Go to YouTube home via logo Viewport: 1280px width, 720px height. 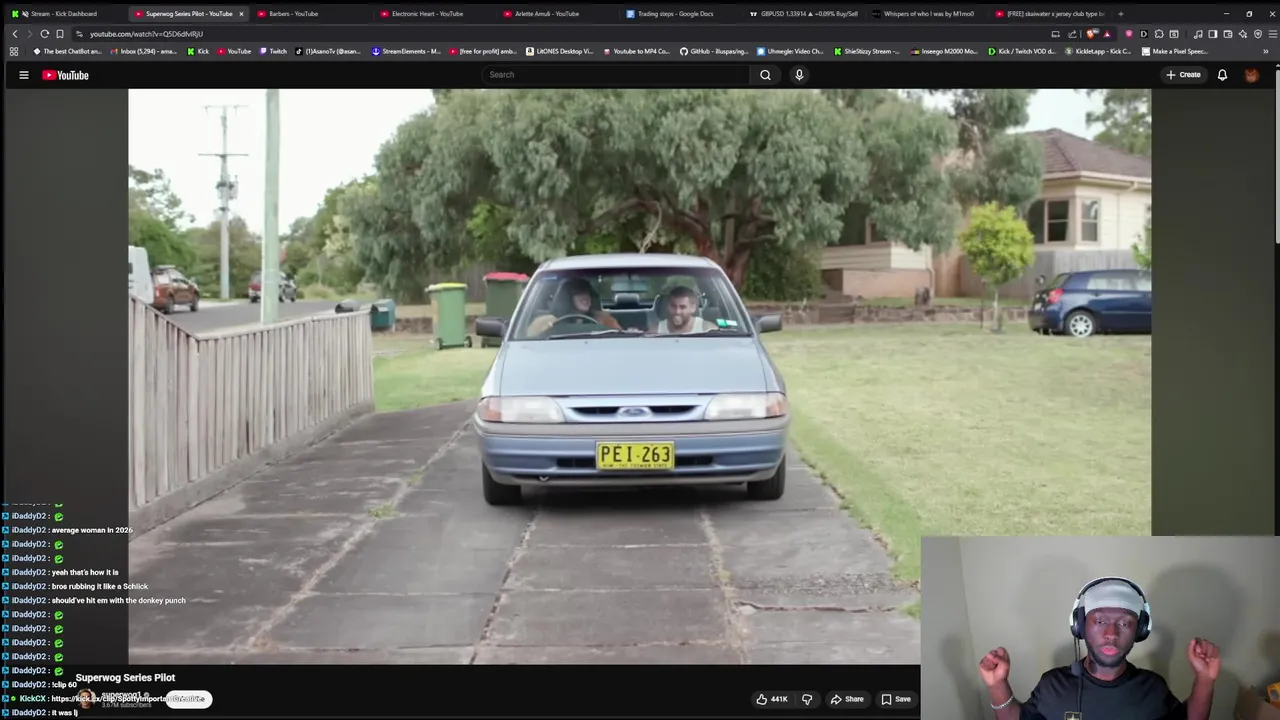65,75
